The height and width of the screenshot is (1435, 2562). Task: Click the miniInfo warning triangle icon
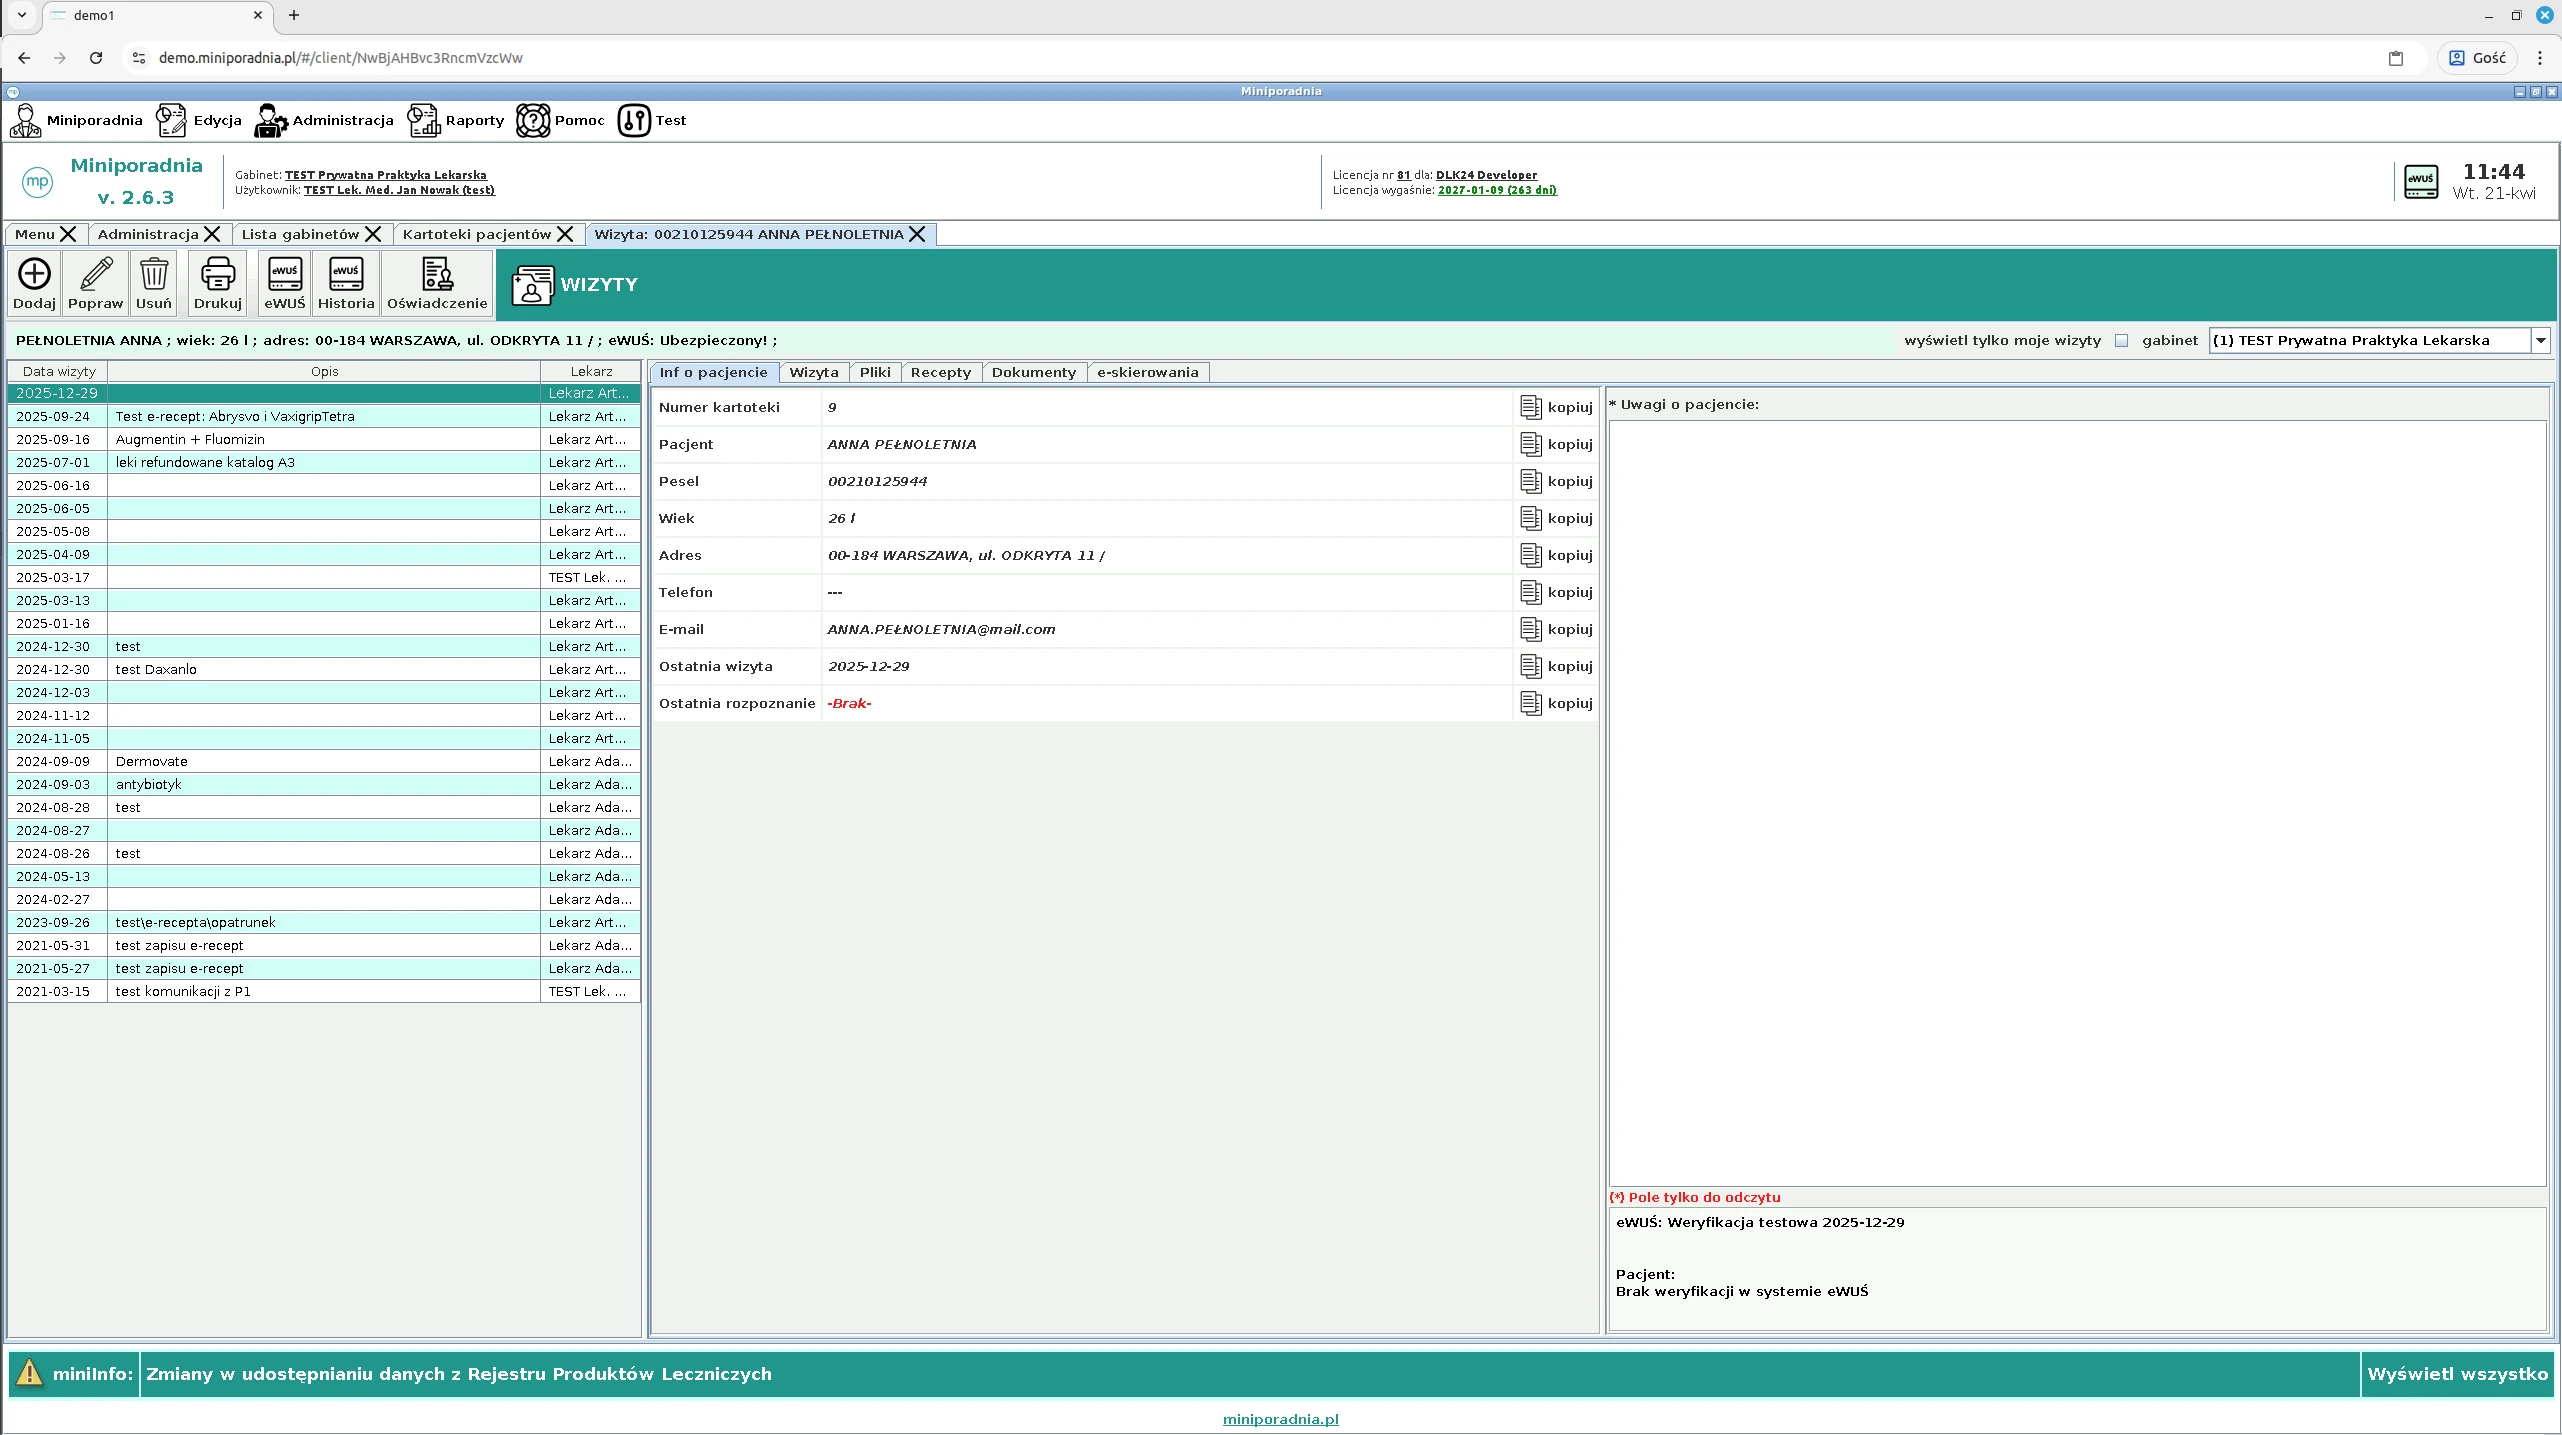point(30,1373)
